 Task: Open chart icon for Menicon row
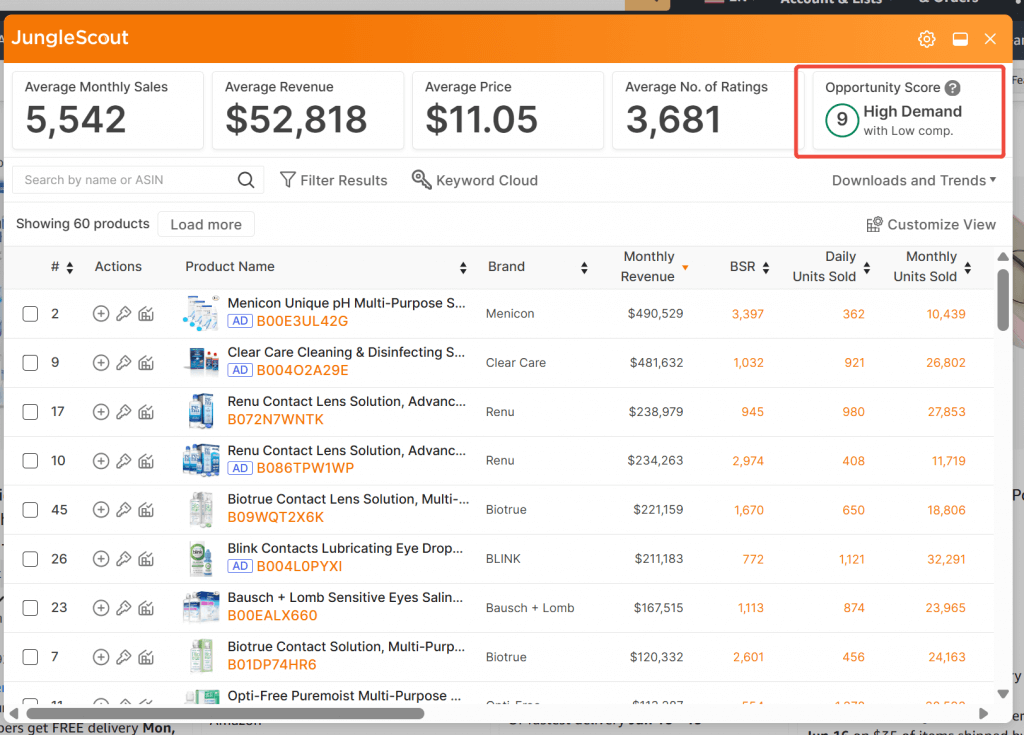(x=146, y=314)
